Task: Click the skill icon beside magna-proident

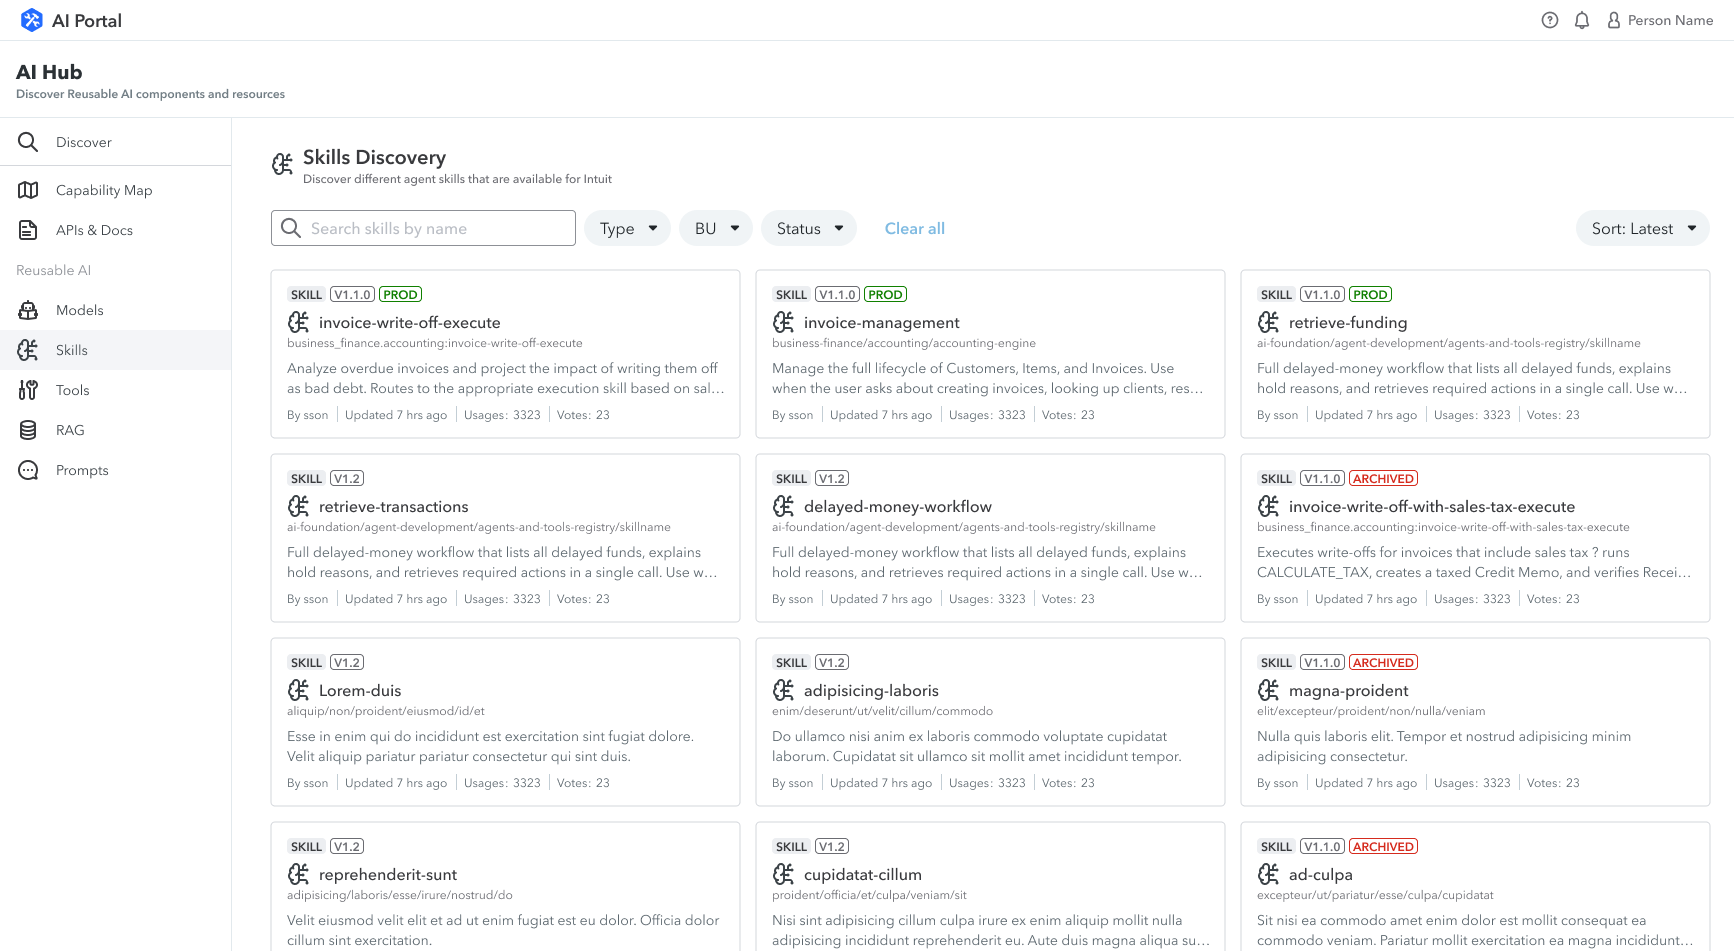Action: click(x=1269, y=690)
